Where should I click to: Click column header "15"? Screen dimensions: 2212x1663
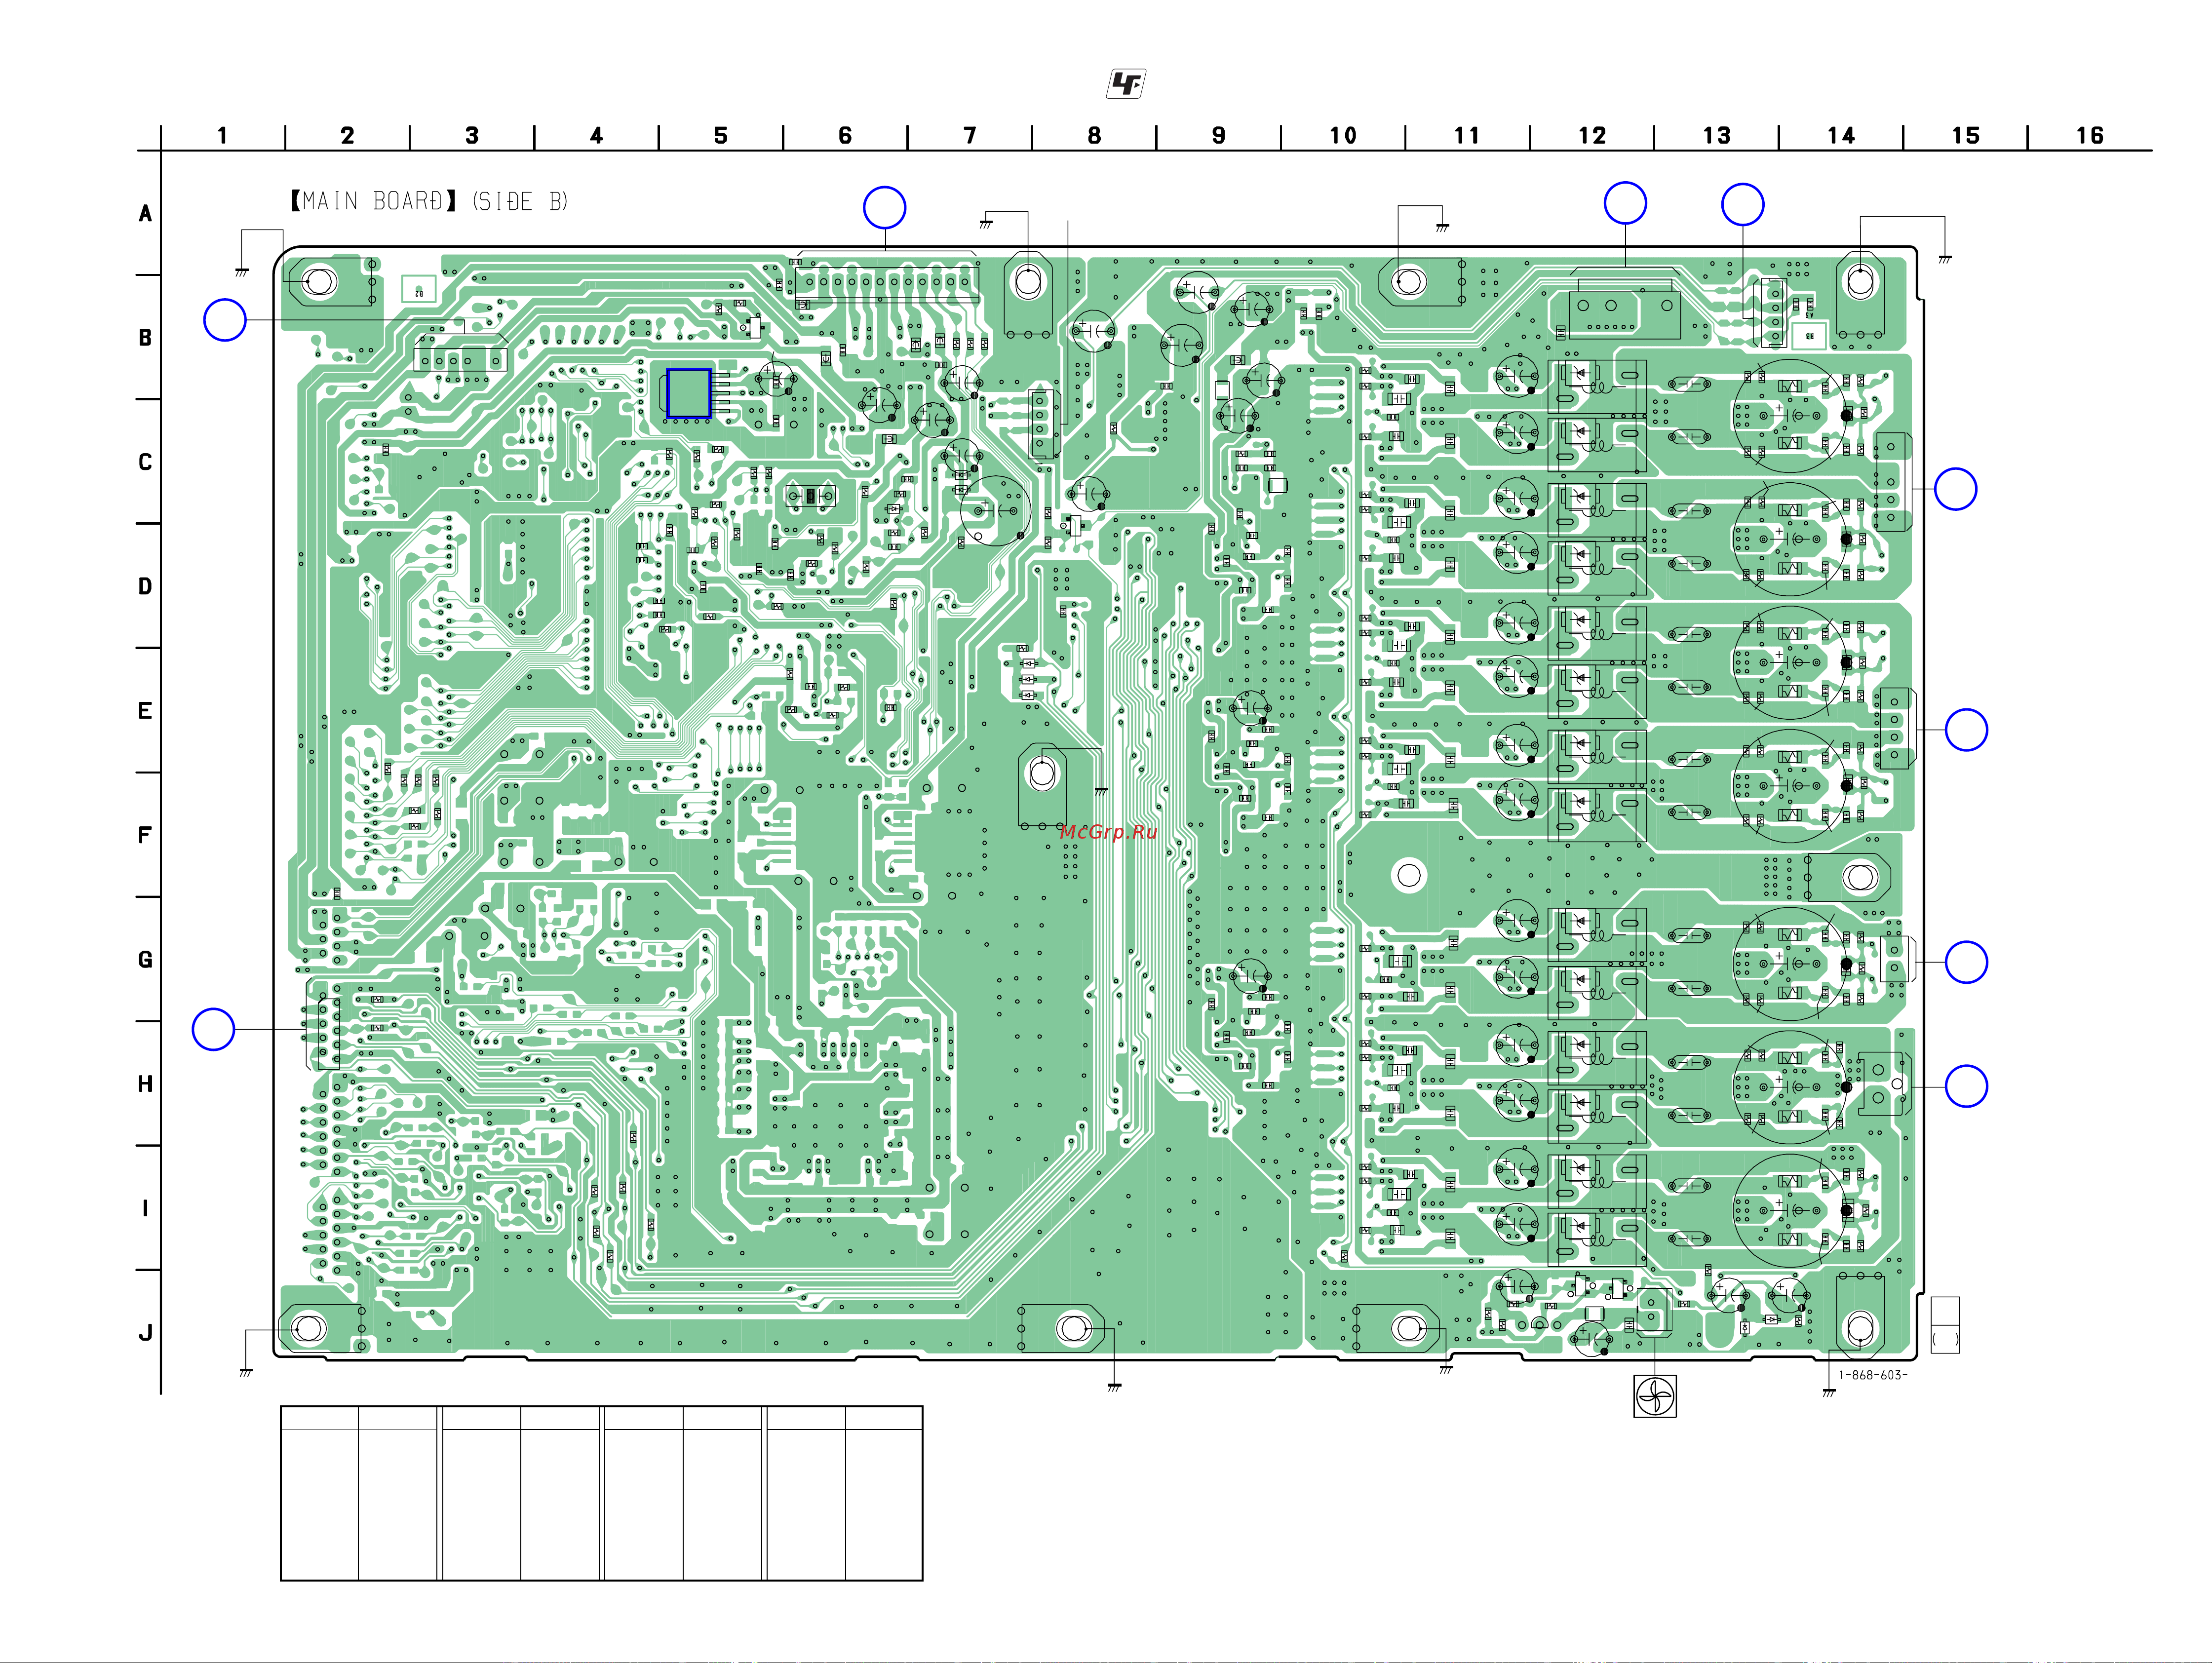(1966, 135)
